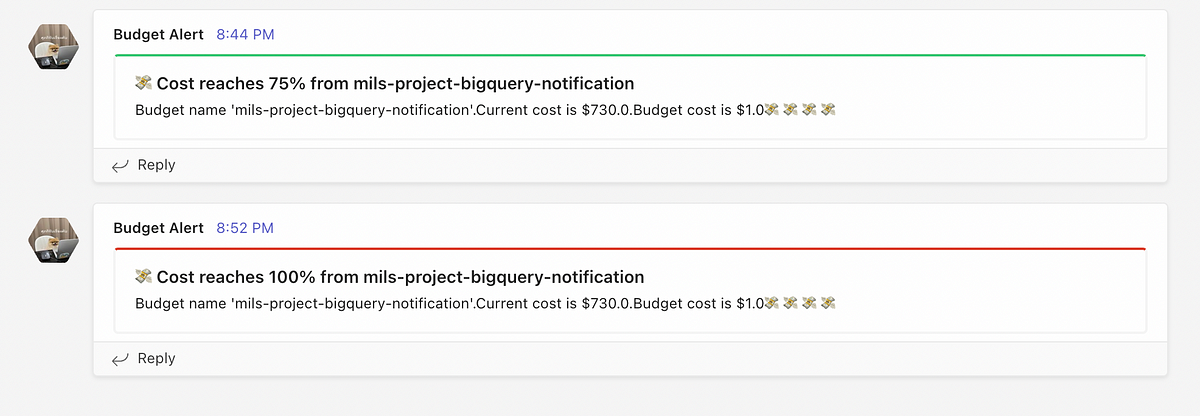Click budget description text in 75% alert card
The width and height of the screenshot is (1200, 416).
coord(448,109)
